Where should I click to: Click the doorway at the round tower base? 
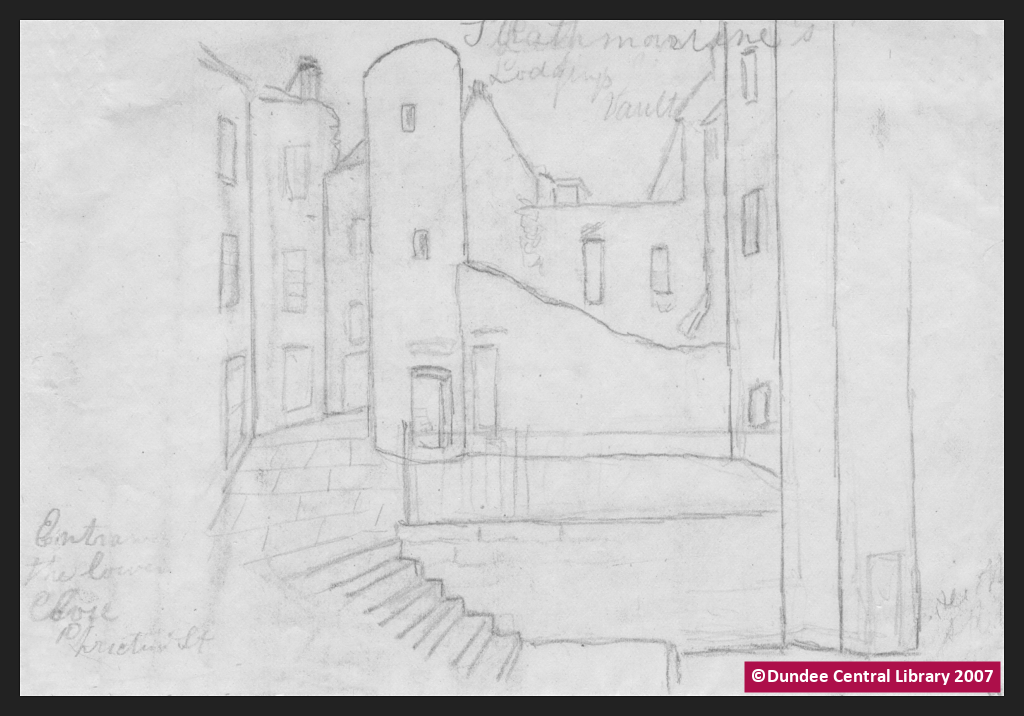pyautogui.click(x=430, y=406)
